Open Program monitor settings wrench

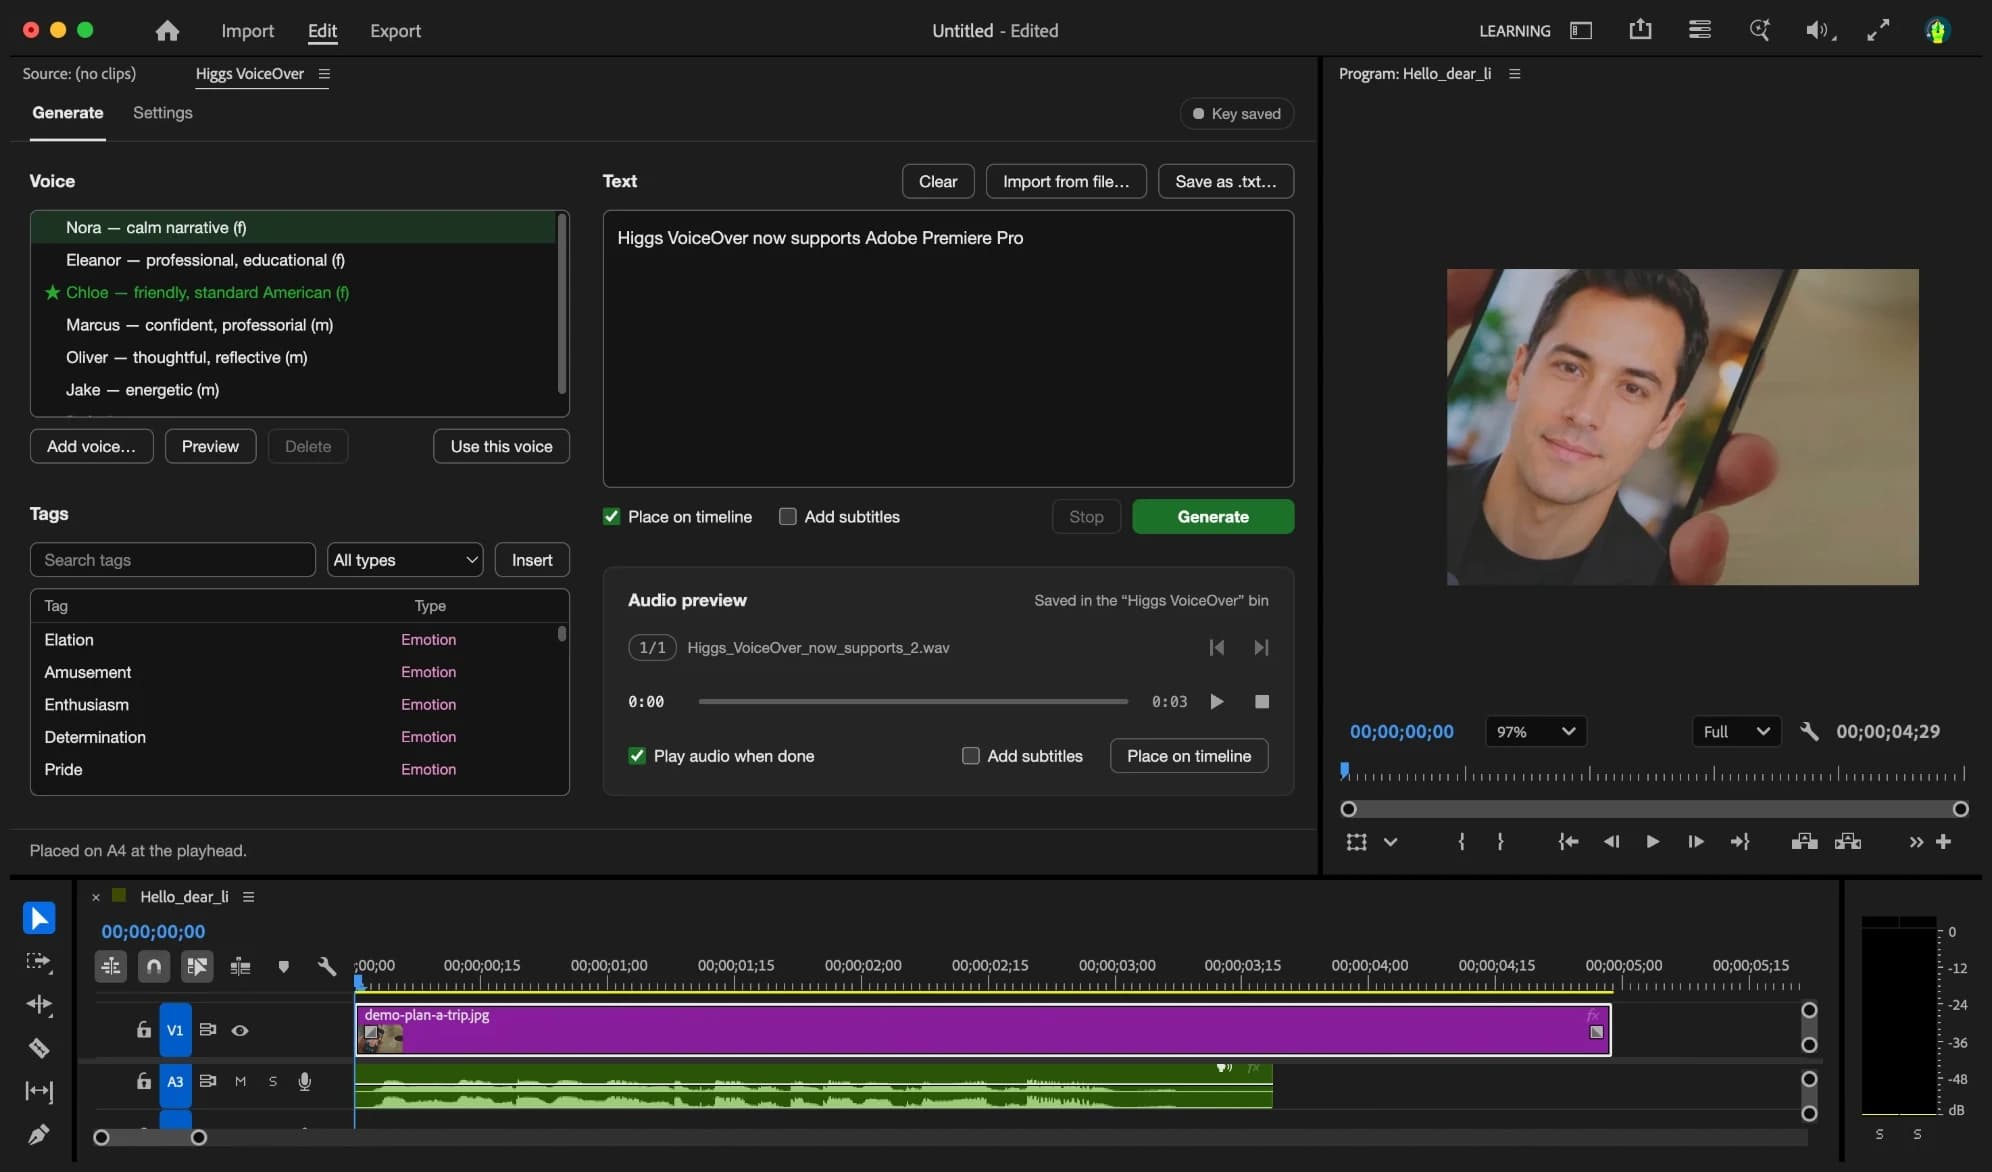[x=1809, y=731]
